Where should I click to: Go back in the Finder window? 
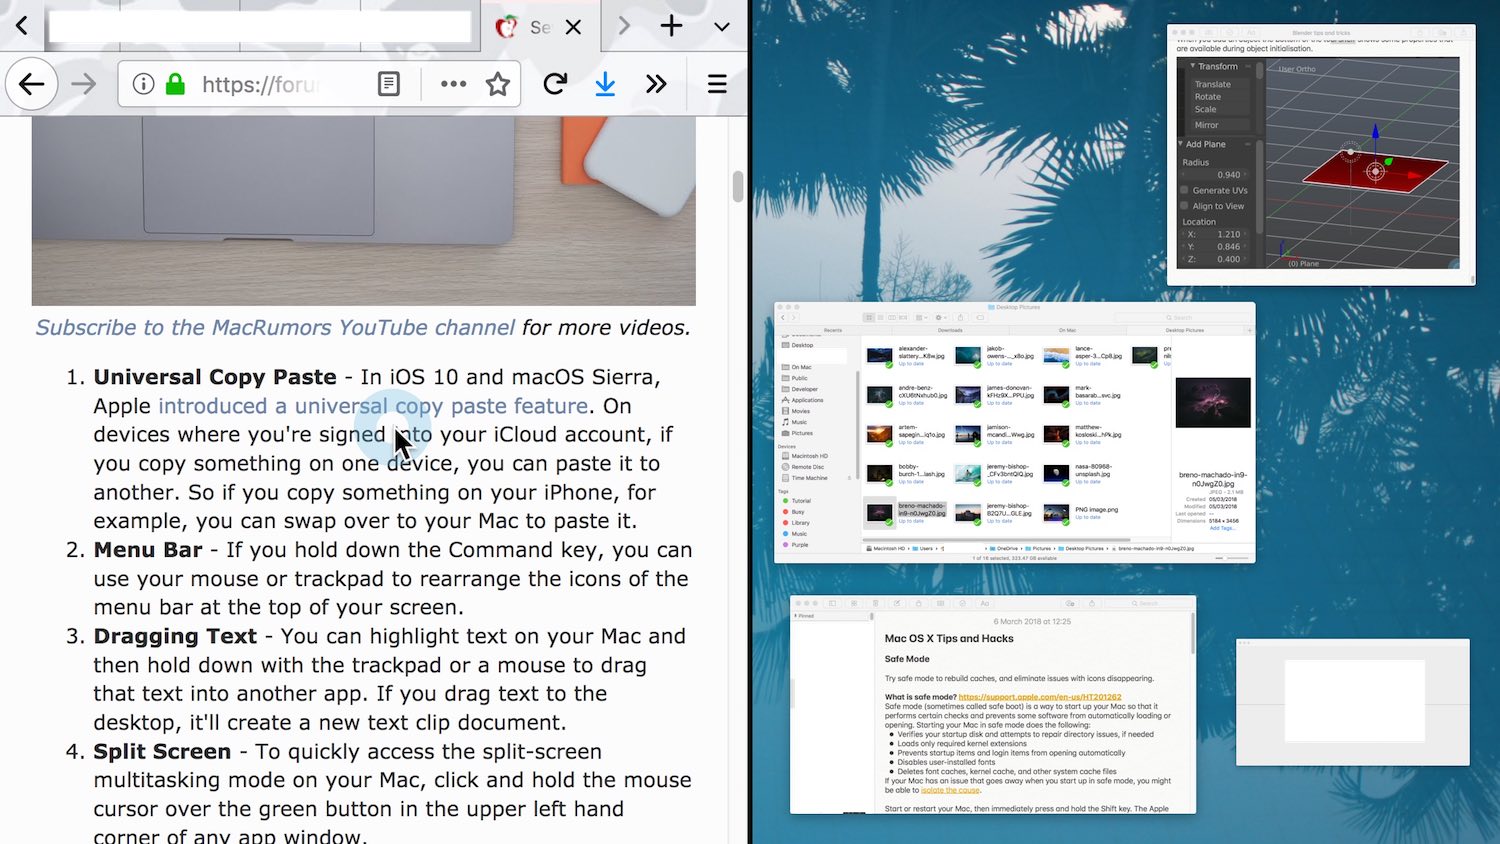pos(783,317)
